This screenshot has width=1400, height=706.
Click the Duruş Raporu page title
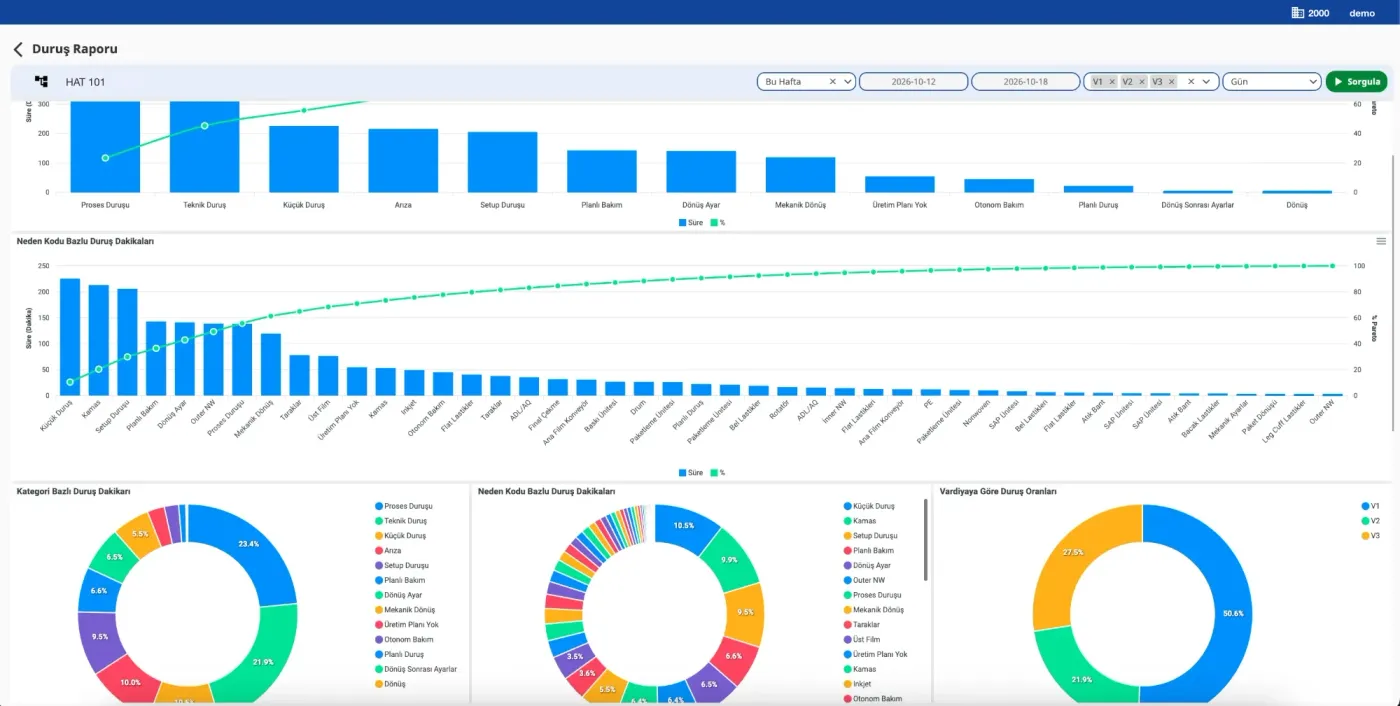coord(75,49)
